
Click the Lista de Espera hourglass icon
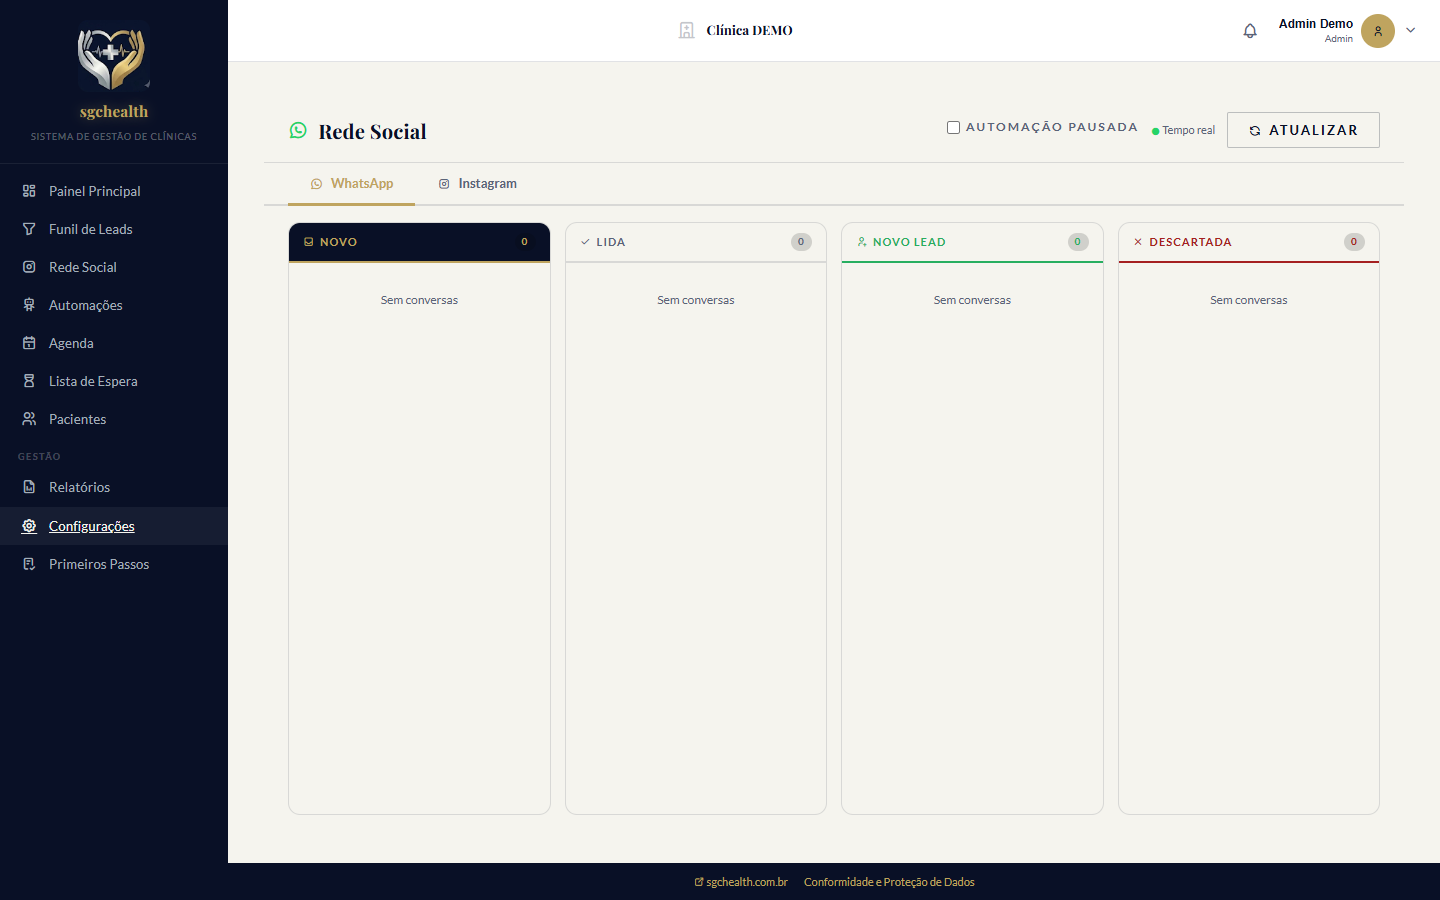pos(29,381)
